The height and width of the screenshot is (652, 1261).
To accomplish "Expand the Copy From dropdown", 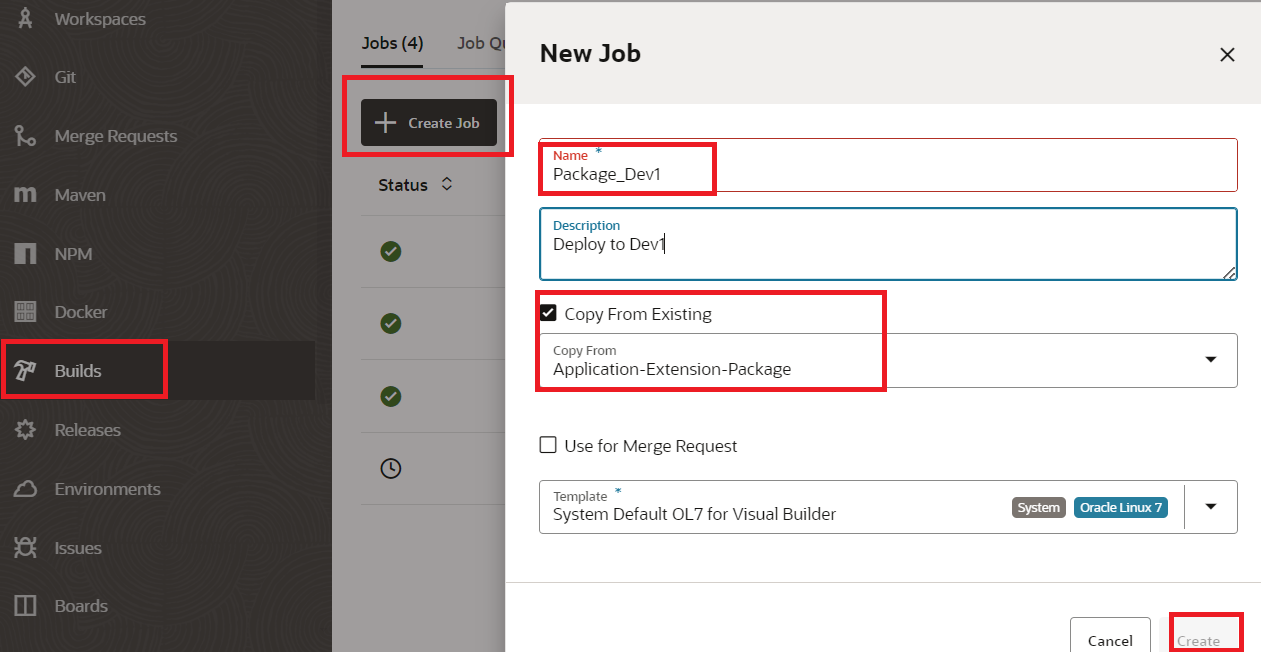I will tap(1210, 360).
